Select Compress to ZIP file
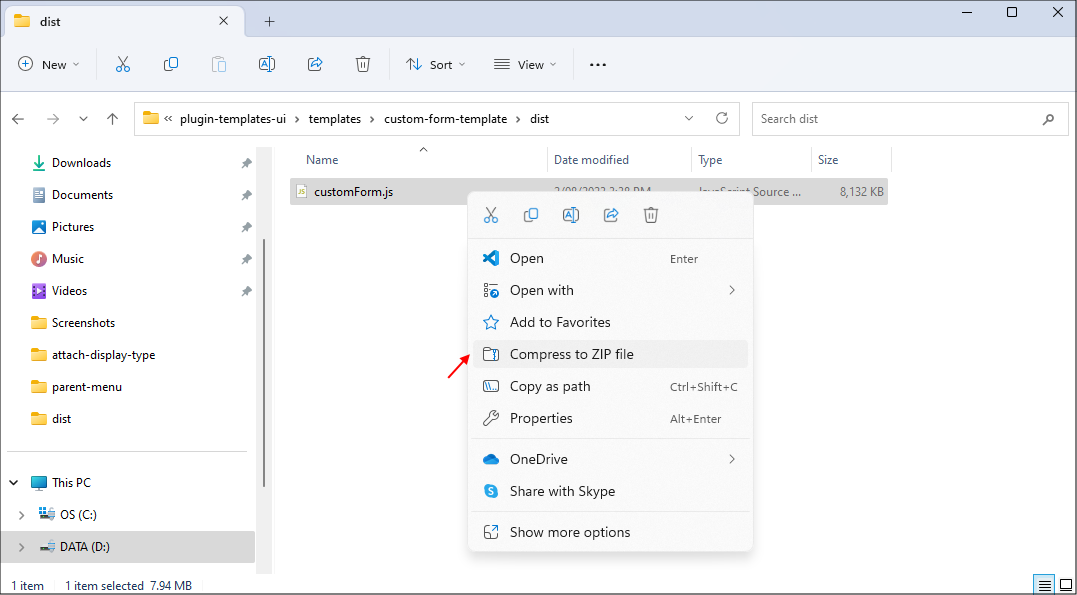Screen dimensions: 1077x595 [x=571, y=354]
